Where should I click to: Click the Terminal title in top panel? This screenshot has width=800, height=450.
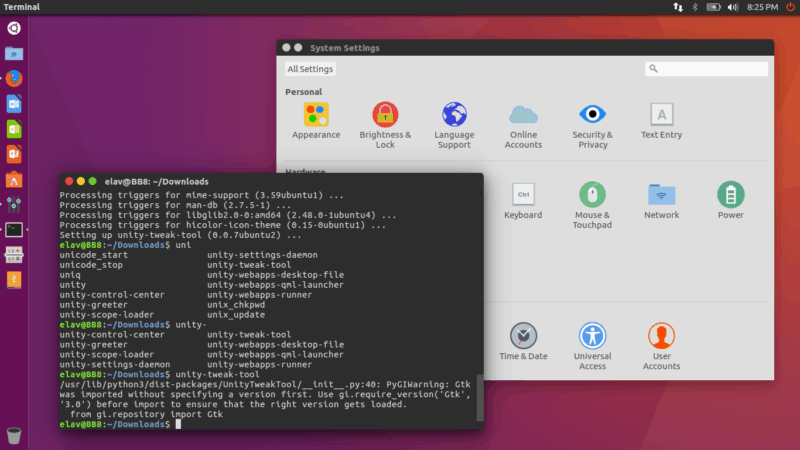click(x=21, y=7)
